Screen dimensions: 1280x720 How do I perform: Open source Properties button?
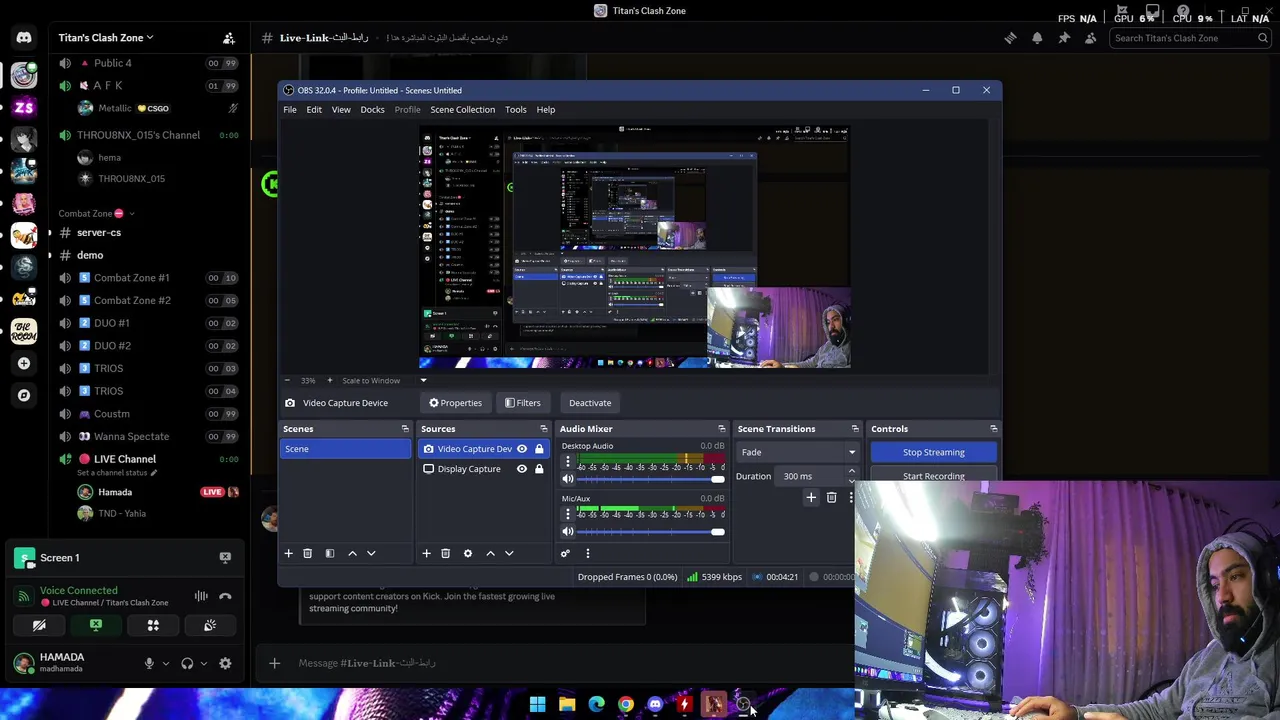(x=456, y=403)
